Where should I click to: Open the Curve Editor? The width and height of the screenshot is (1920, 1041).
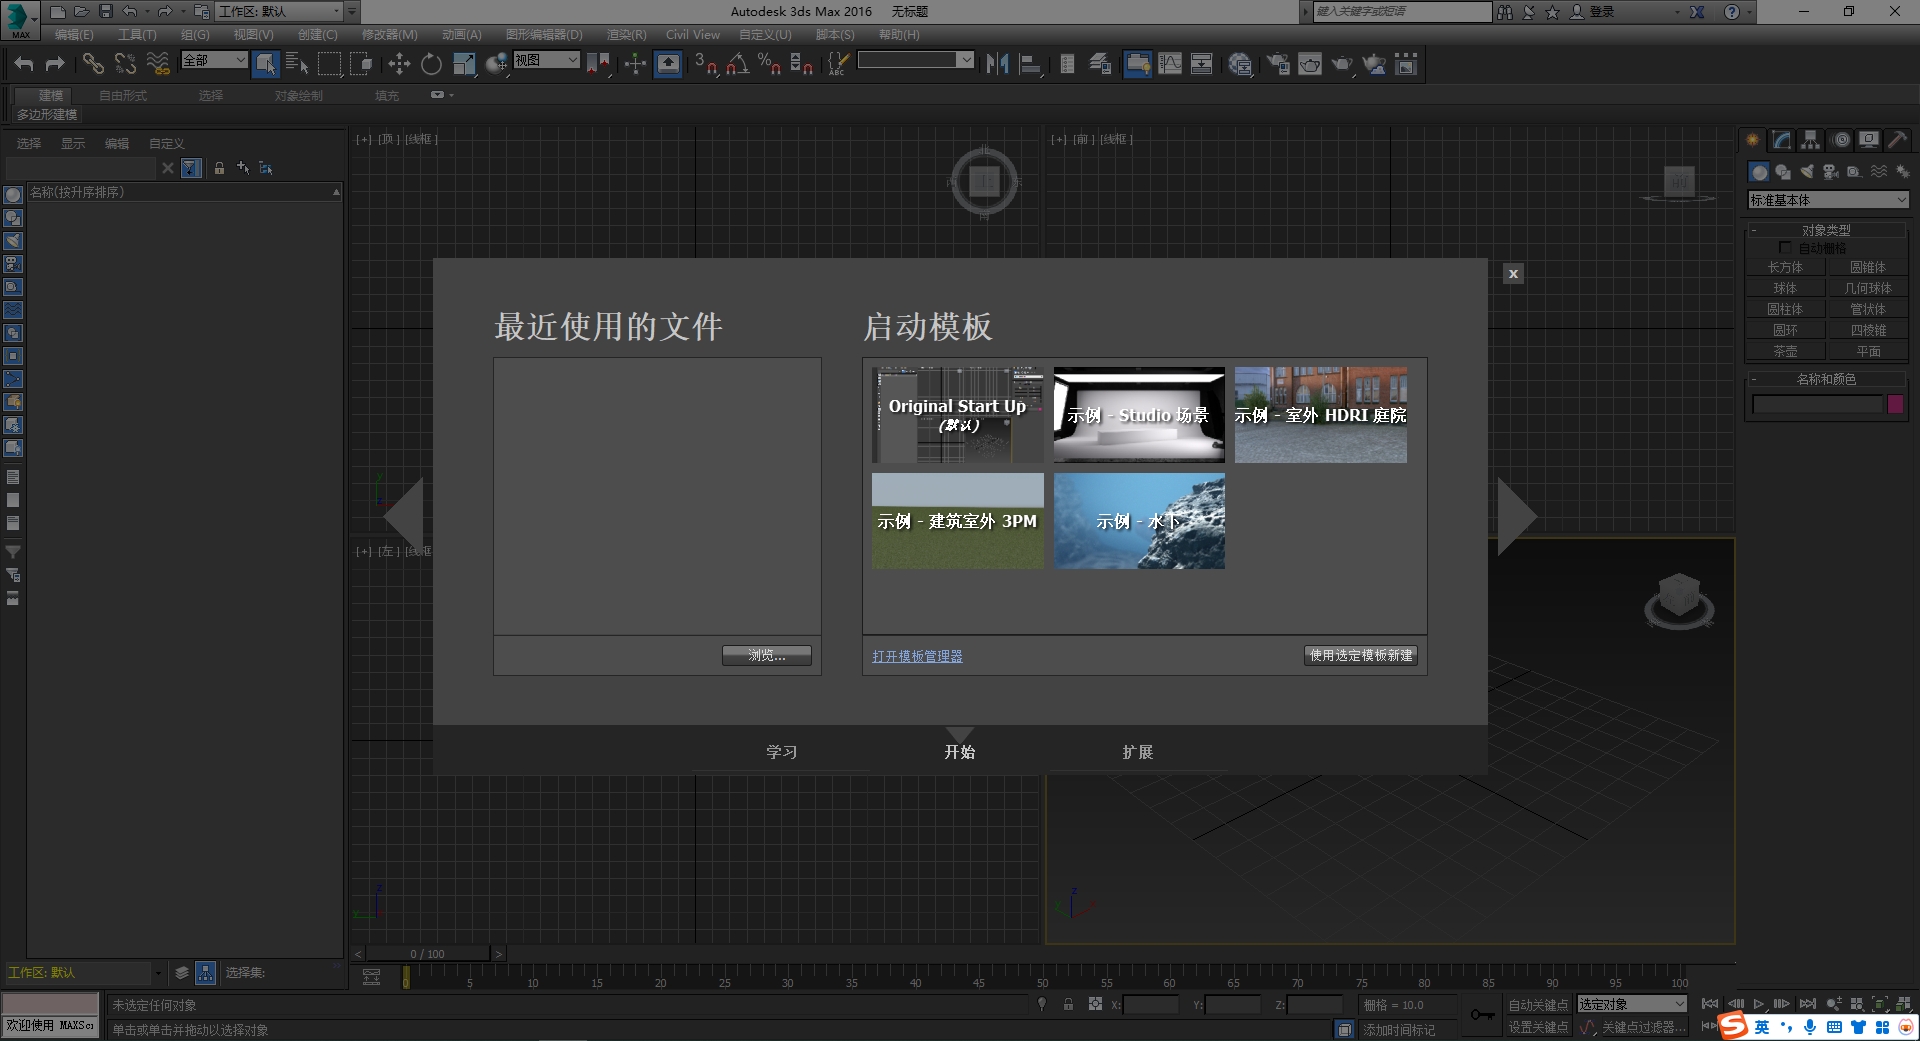click(1169, 64)
